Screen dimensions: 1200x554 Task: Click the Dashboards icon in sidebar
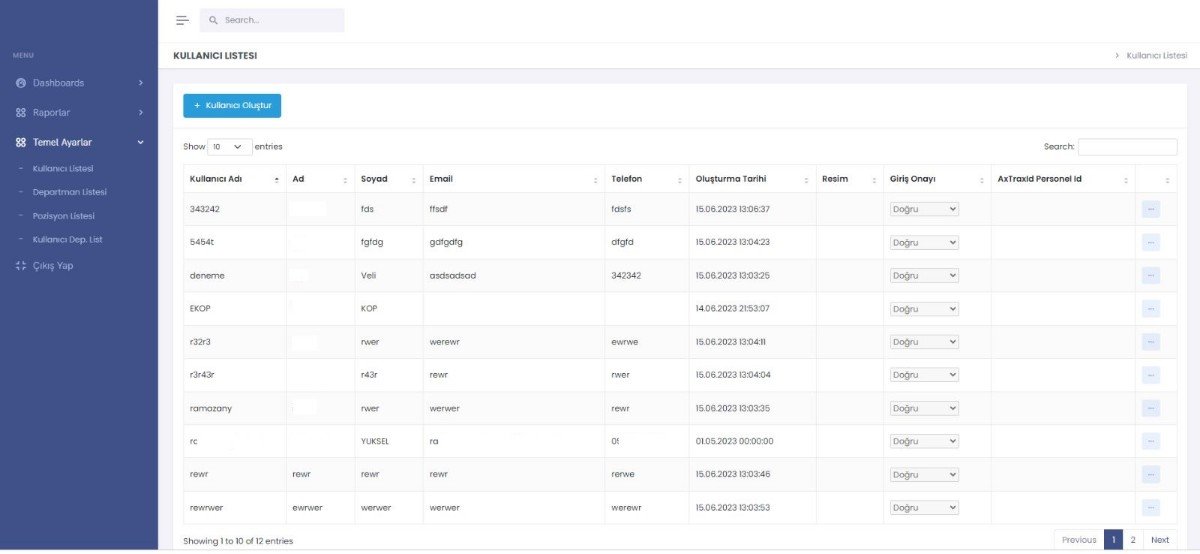coord(21,83)
